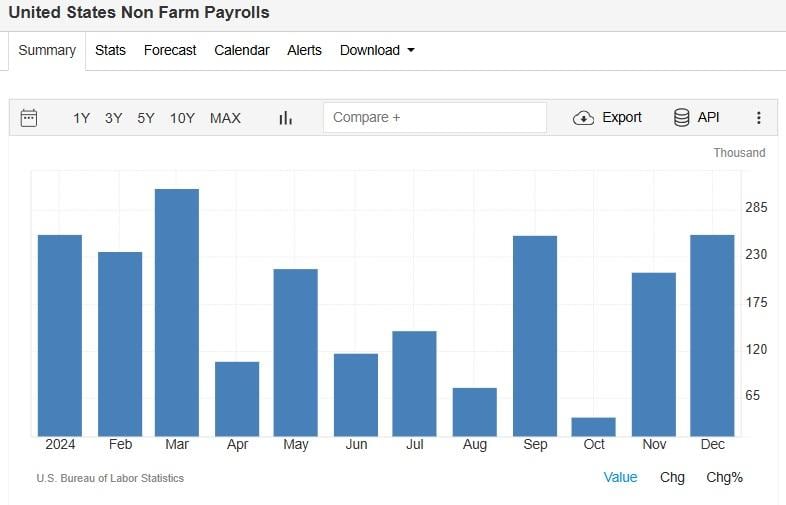Viewport: 786px width, 505px height.
Task: Expand the Download dropdown menu
Action: pyautogui.click(x=377, y=50)
